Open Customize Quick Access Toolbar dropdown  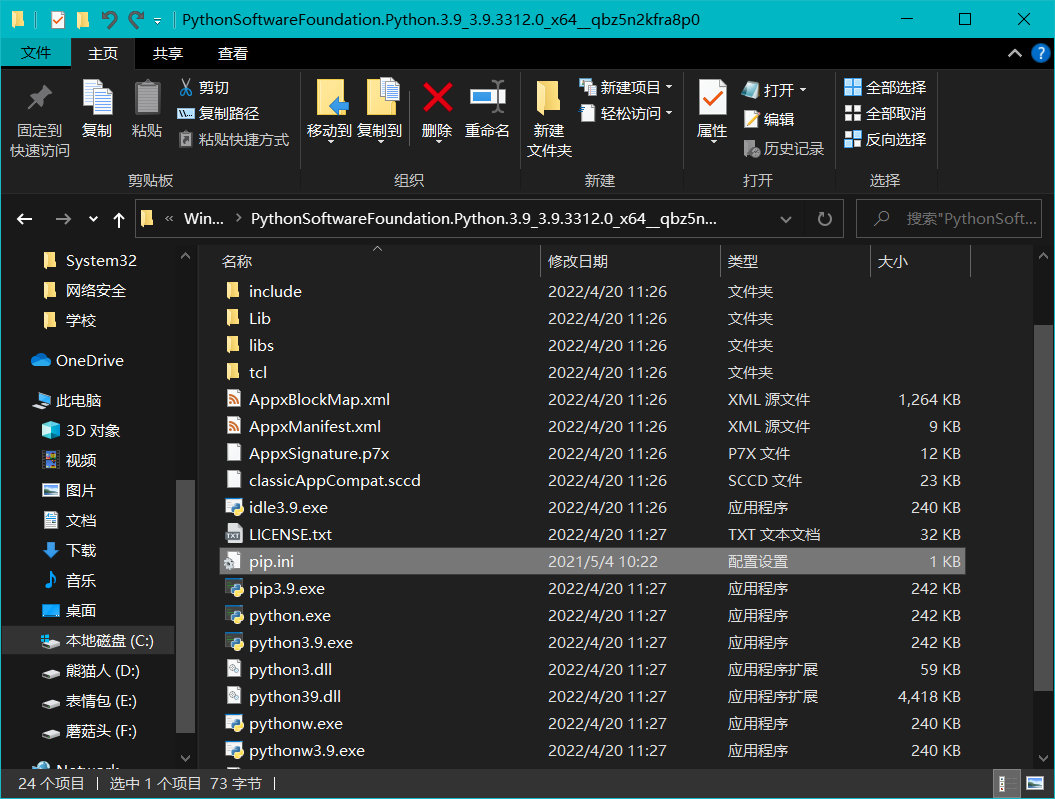pos(157,21)
